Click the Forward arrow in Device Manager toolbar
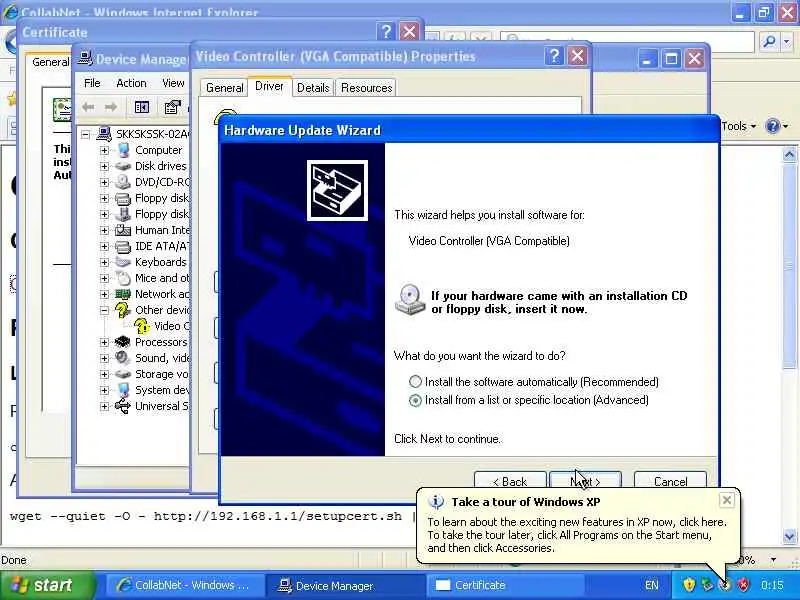This screenshot has width=800, height=600. pyautogui.click(x=111, y=107)
